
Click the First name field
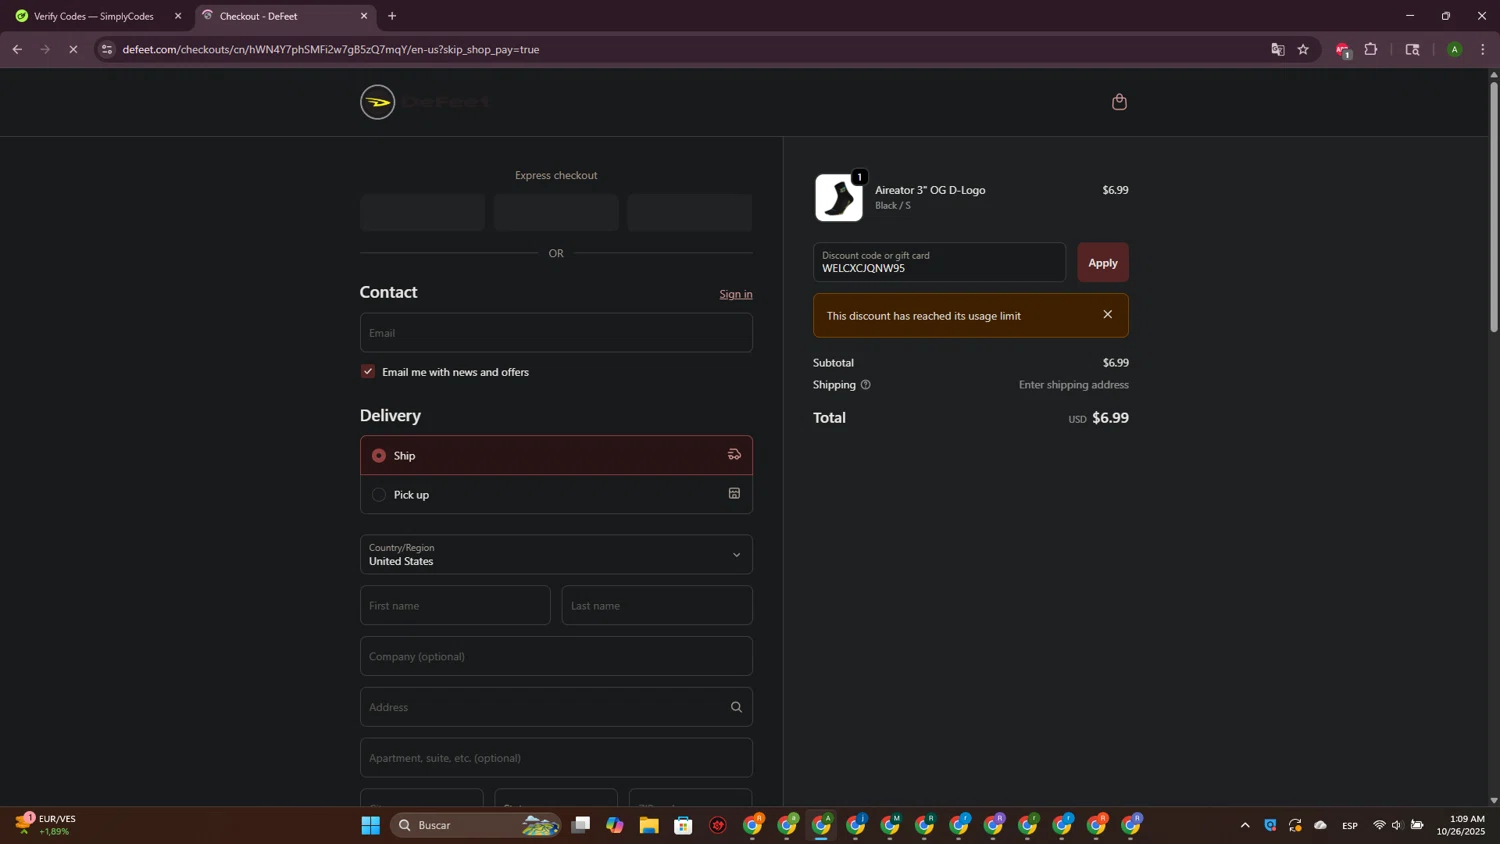pyautogui.click(x=455, y=606)
